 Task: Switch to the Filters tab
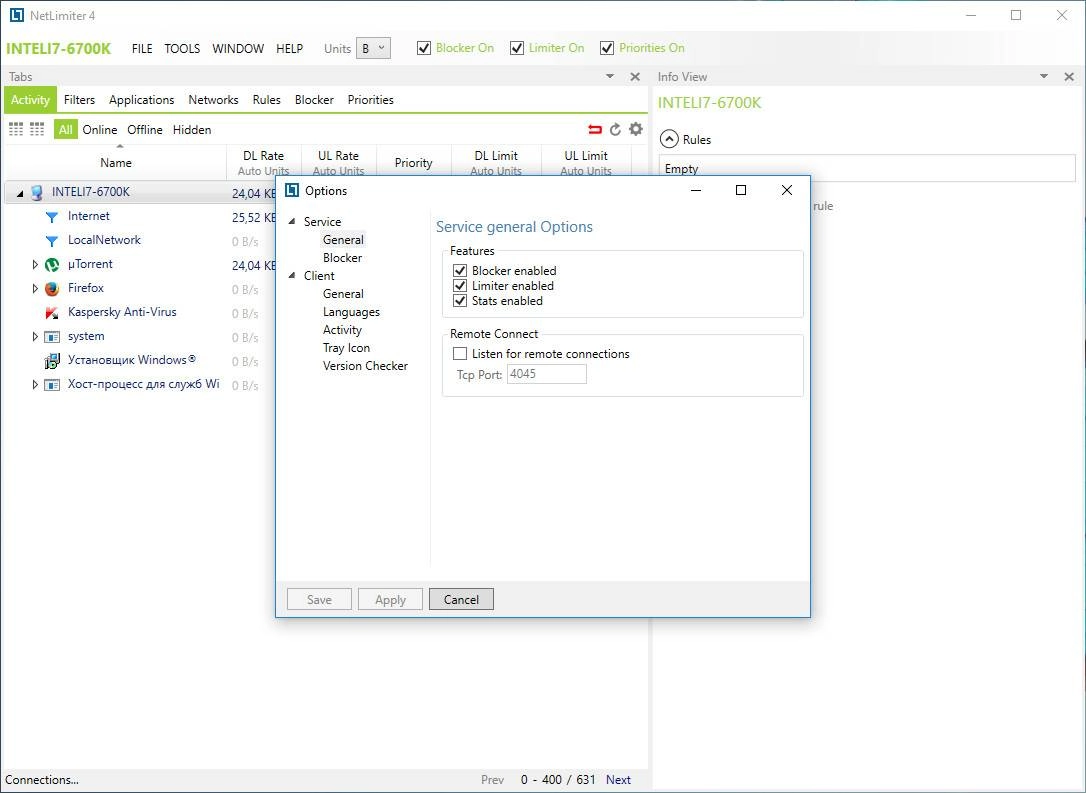(80, 100)
